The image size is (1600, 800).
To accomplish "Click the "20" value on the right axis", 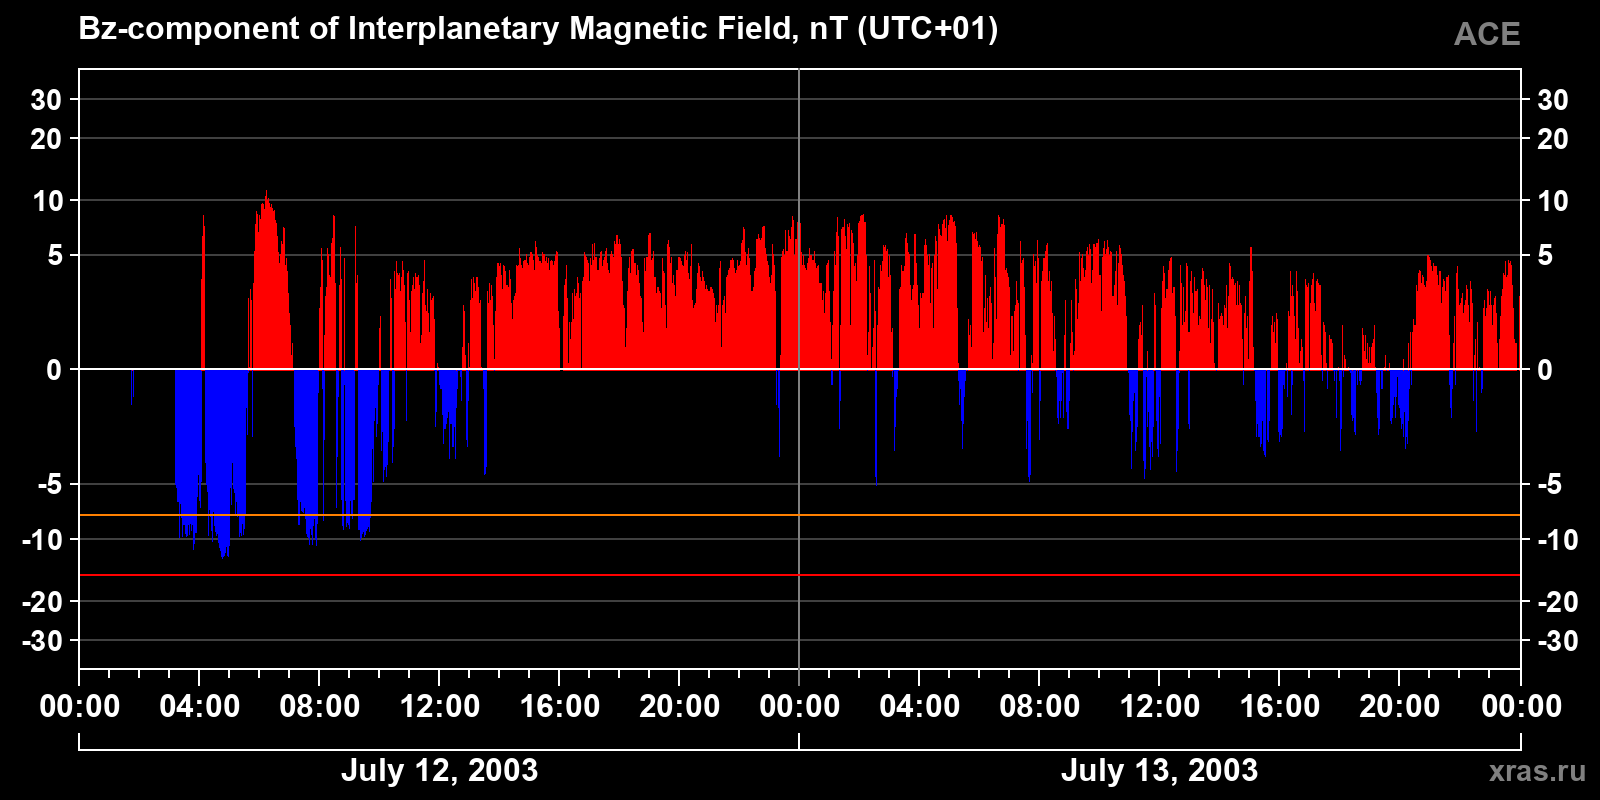I will [x=1552, y=139].
